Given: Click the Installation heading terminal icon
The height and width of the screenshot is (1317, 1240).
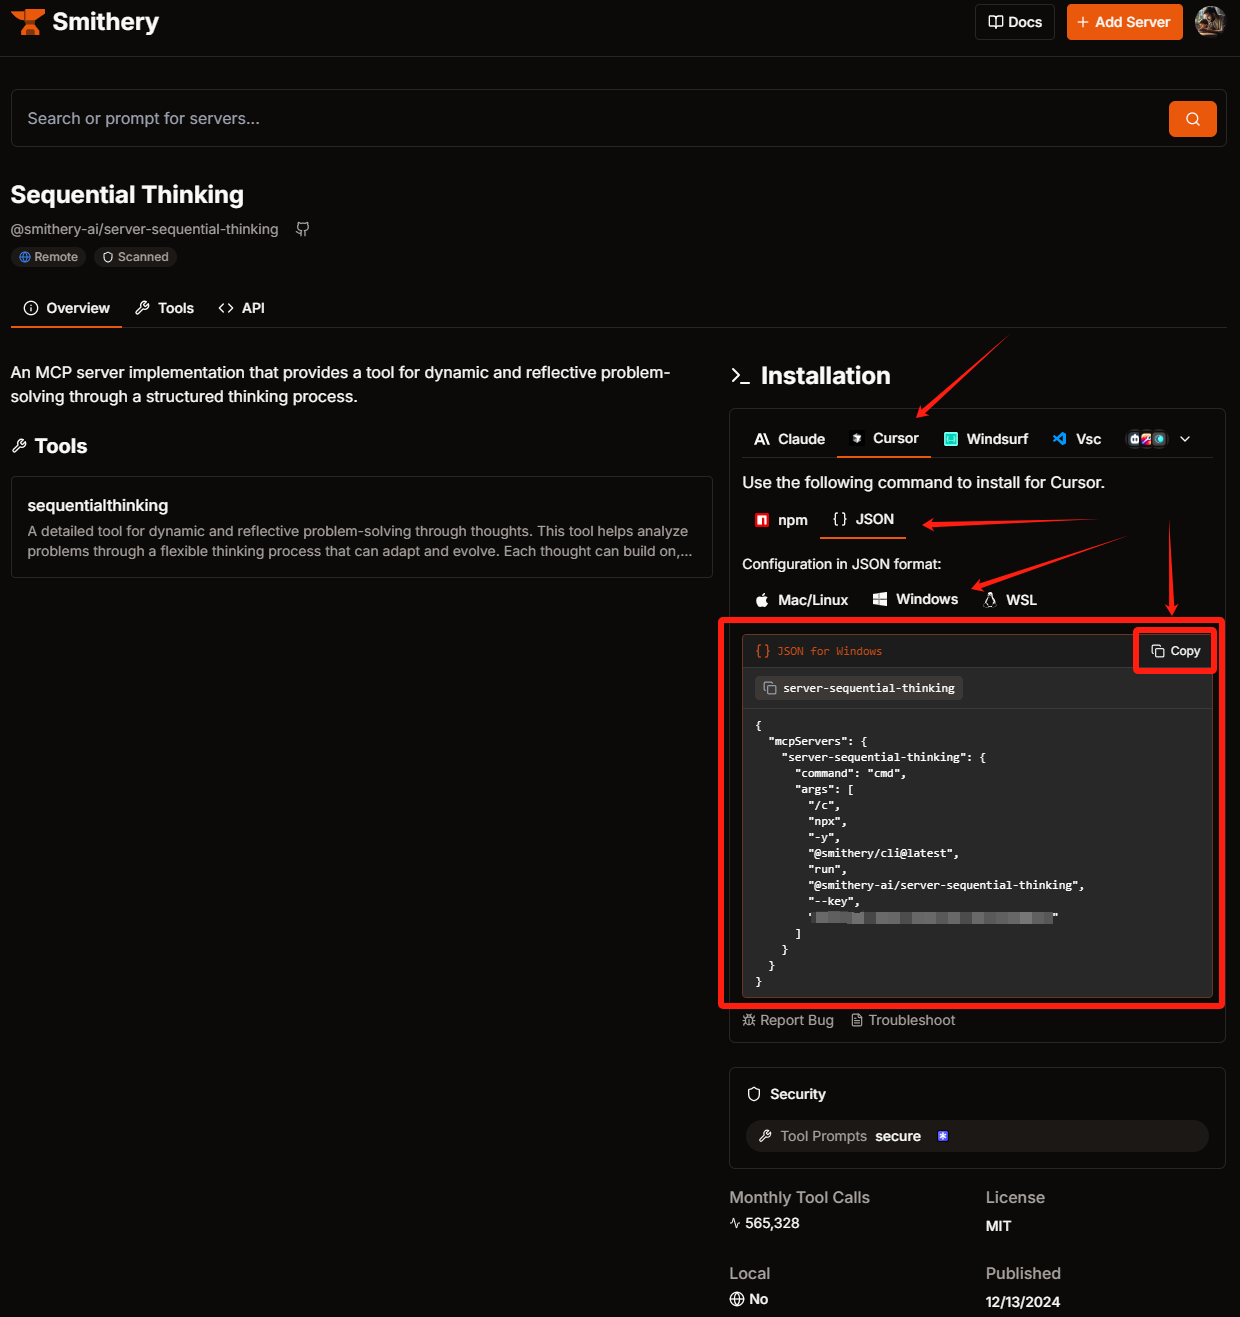Looking at the screenshot, I should (740, 376).
